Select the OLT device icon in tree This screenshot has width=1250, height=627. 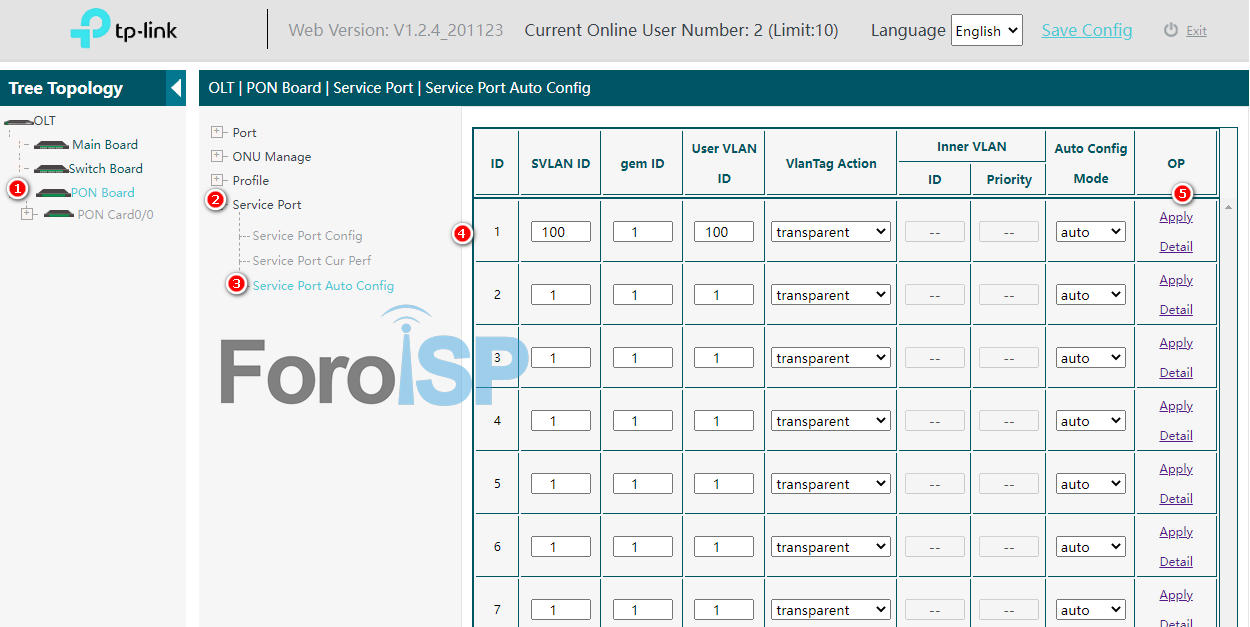point(18,121)
